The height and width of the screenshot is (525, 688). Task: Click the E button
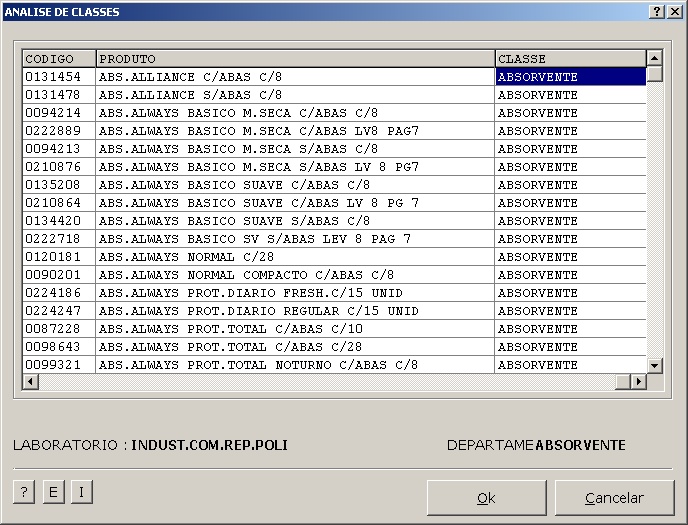54,492
